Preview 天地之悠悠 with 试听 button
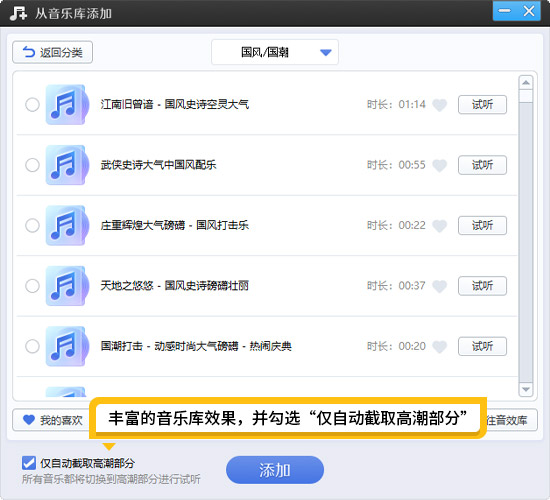This screenshot has width=550, height=500. point(482,286)
